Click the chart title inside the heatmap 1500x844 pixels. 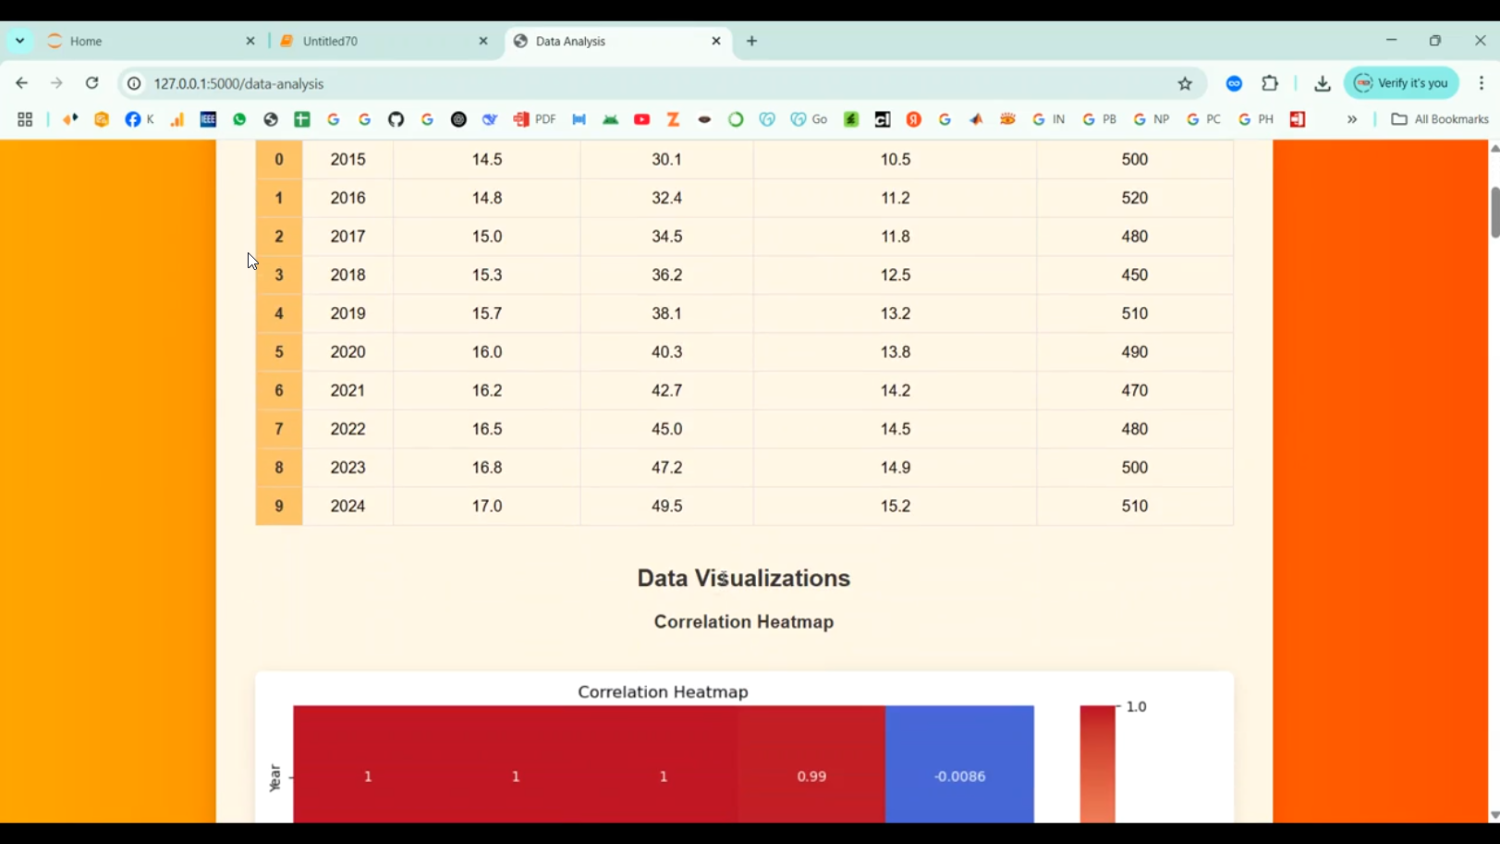point(663,692)
